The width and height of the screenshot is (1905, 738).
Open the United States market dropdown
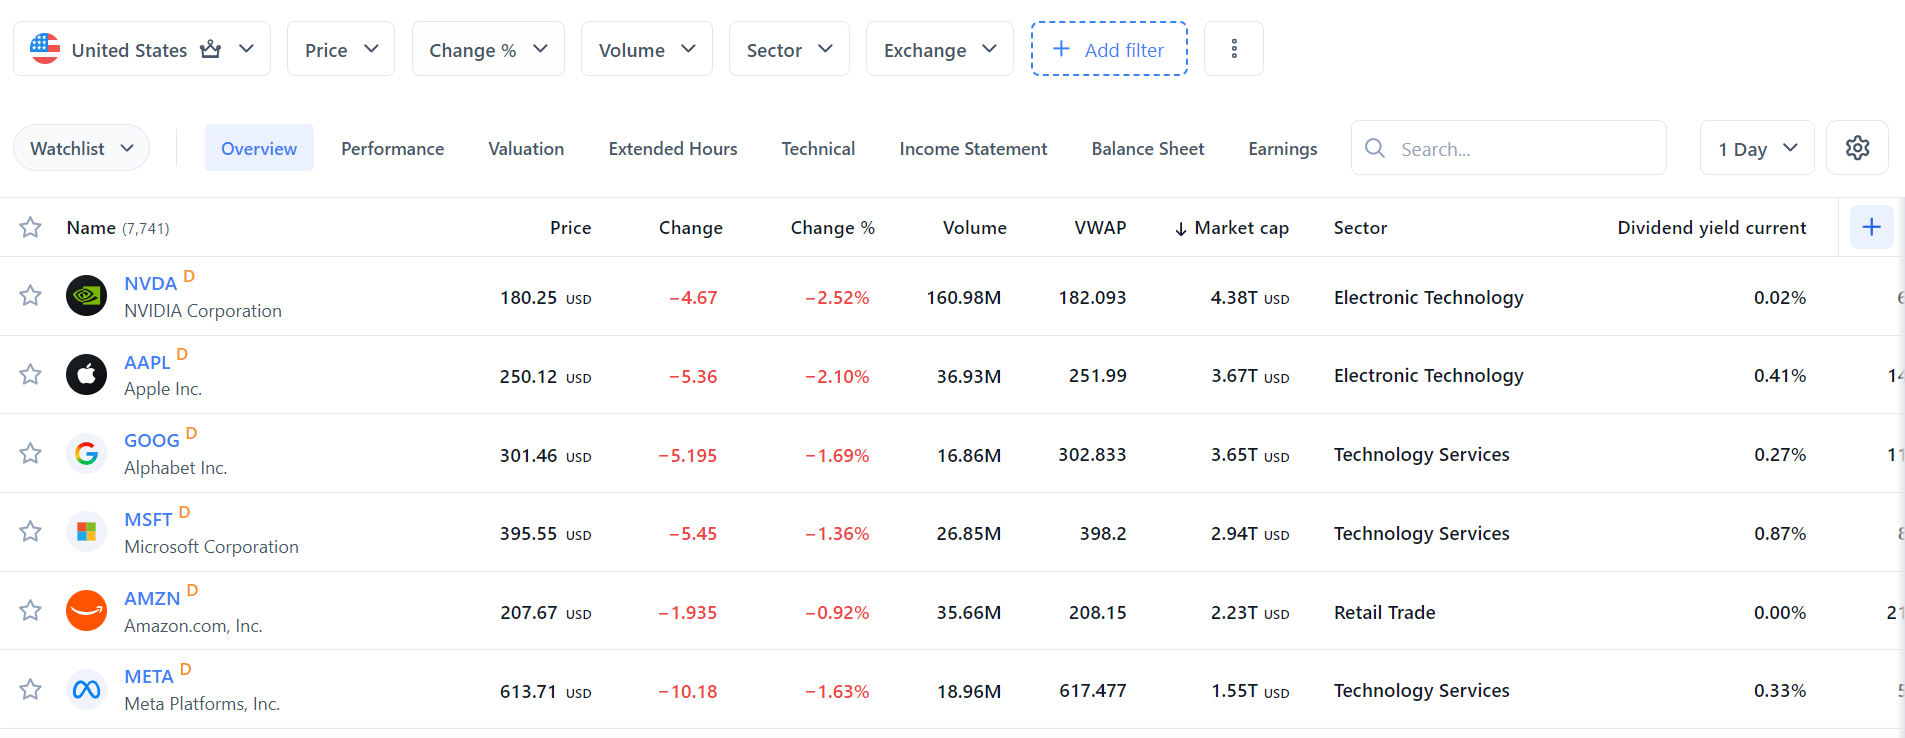click(x=142, y=49)
